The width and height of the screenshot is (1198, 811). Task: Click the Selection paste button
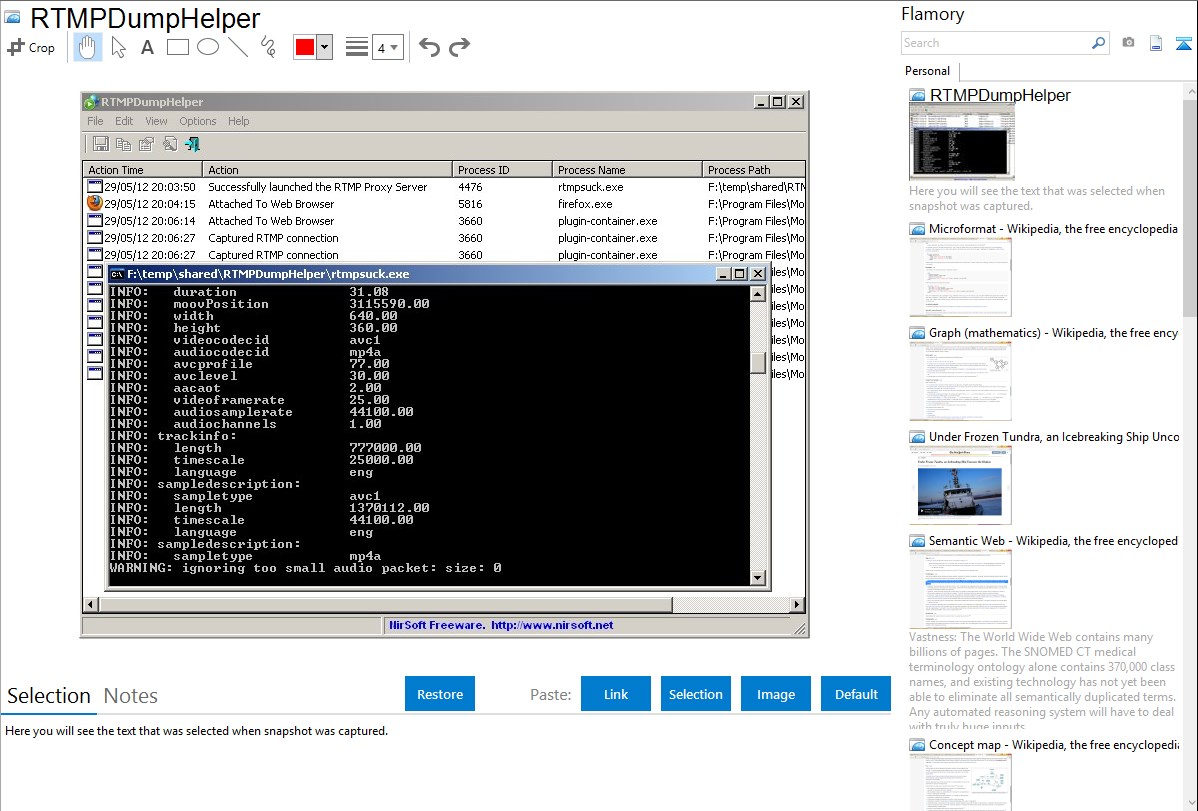click(x=696, y=694)
